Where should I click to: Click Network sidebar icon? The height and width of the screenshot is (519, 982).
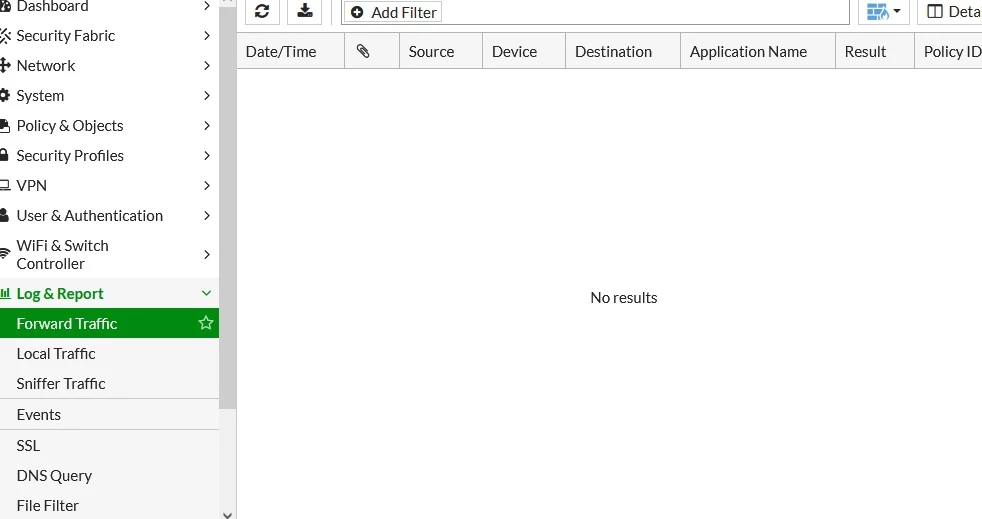click(5, 66)
